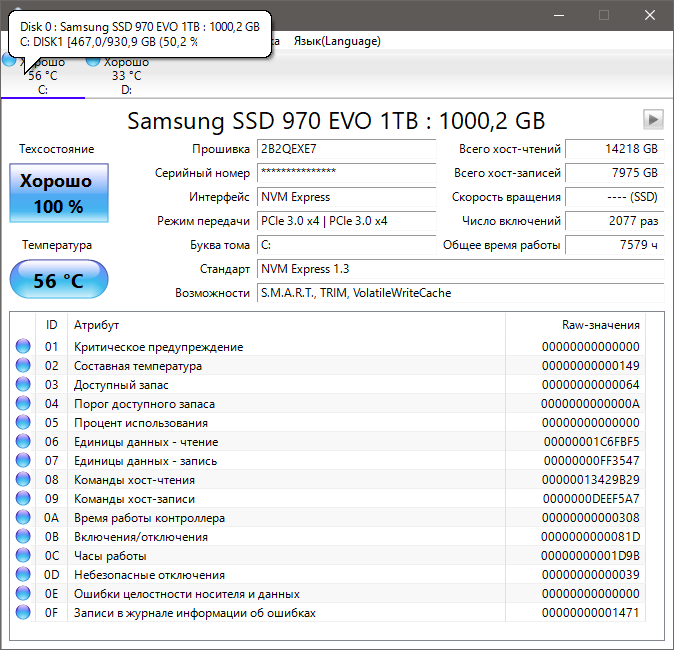Click raw value 00000001C6FBF5
The image size is (674, 650).
pos(591,442)
